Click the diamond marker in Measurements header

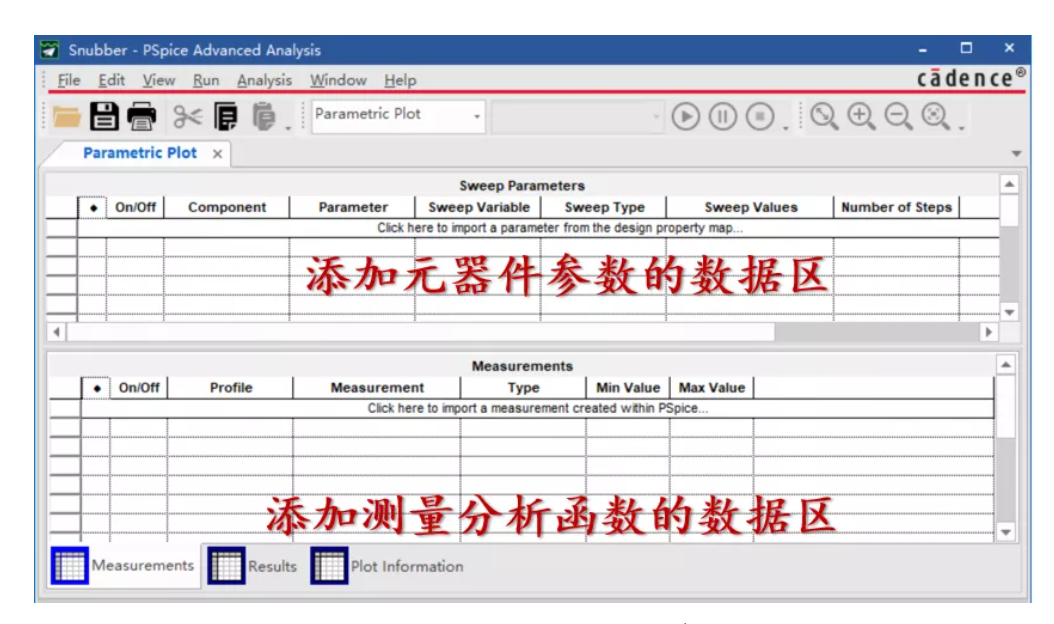97,388
